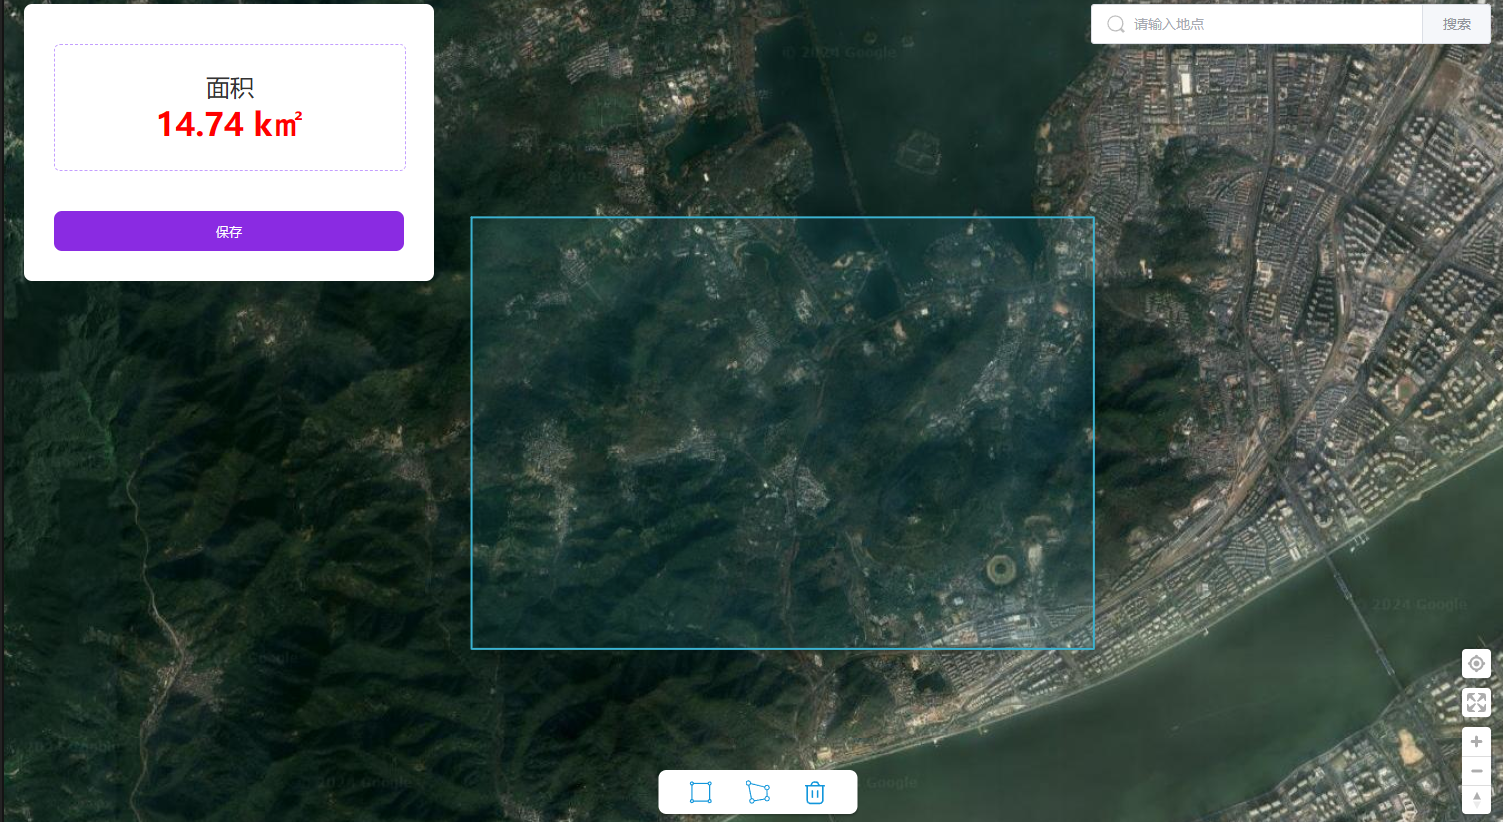Select the rectangle drawing tool

700,793
